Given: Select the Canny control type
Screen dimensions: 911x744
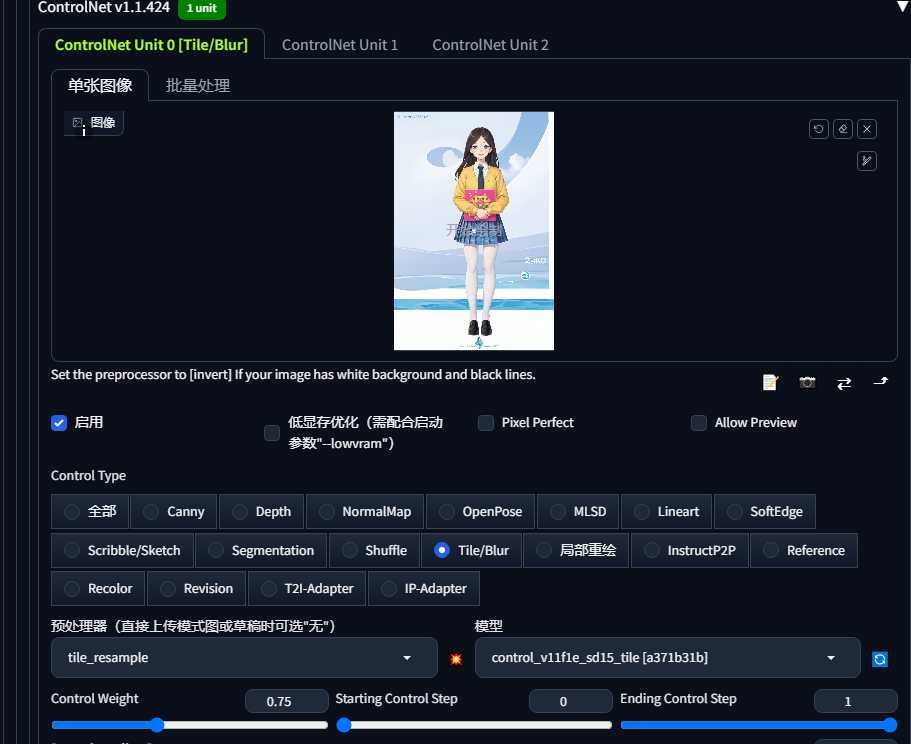Looking at the screenshot, I should (174, 512).
